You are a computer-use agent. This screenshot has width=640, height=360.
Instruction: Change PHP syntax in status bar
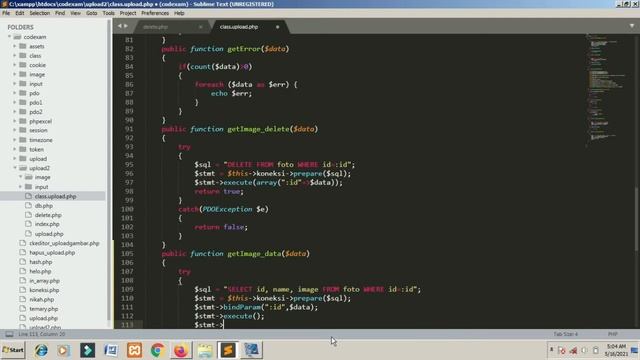tap(612, 334)
